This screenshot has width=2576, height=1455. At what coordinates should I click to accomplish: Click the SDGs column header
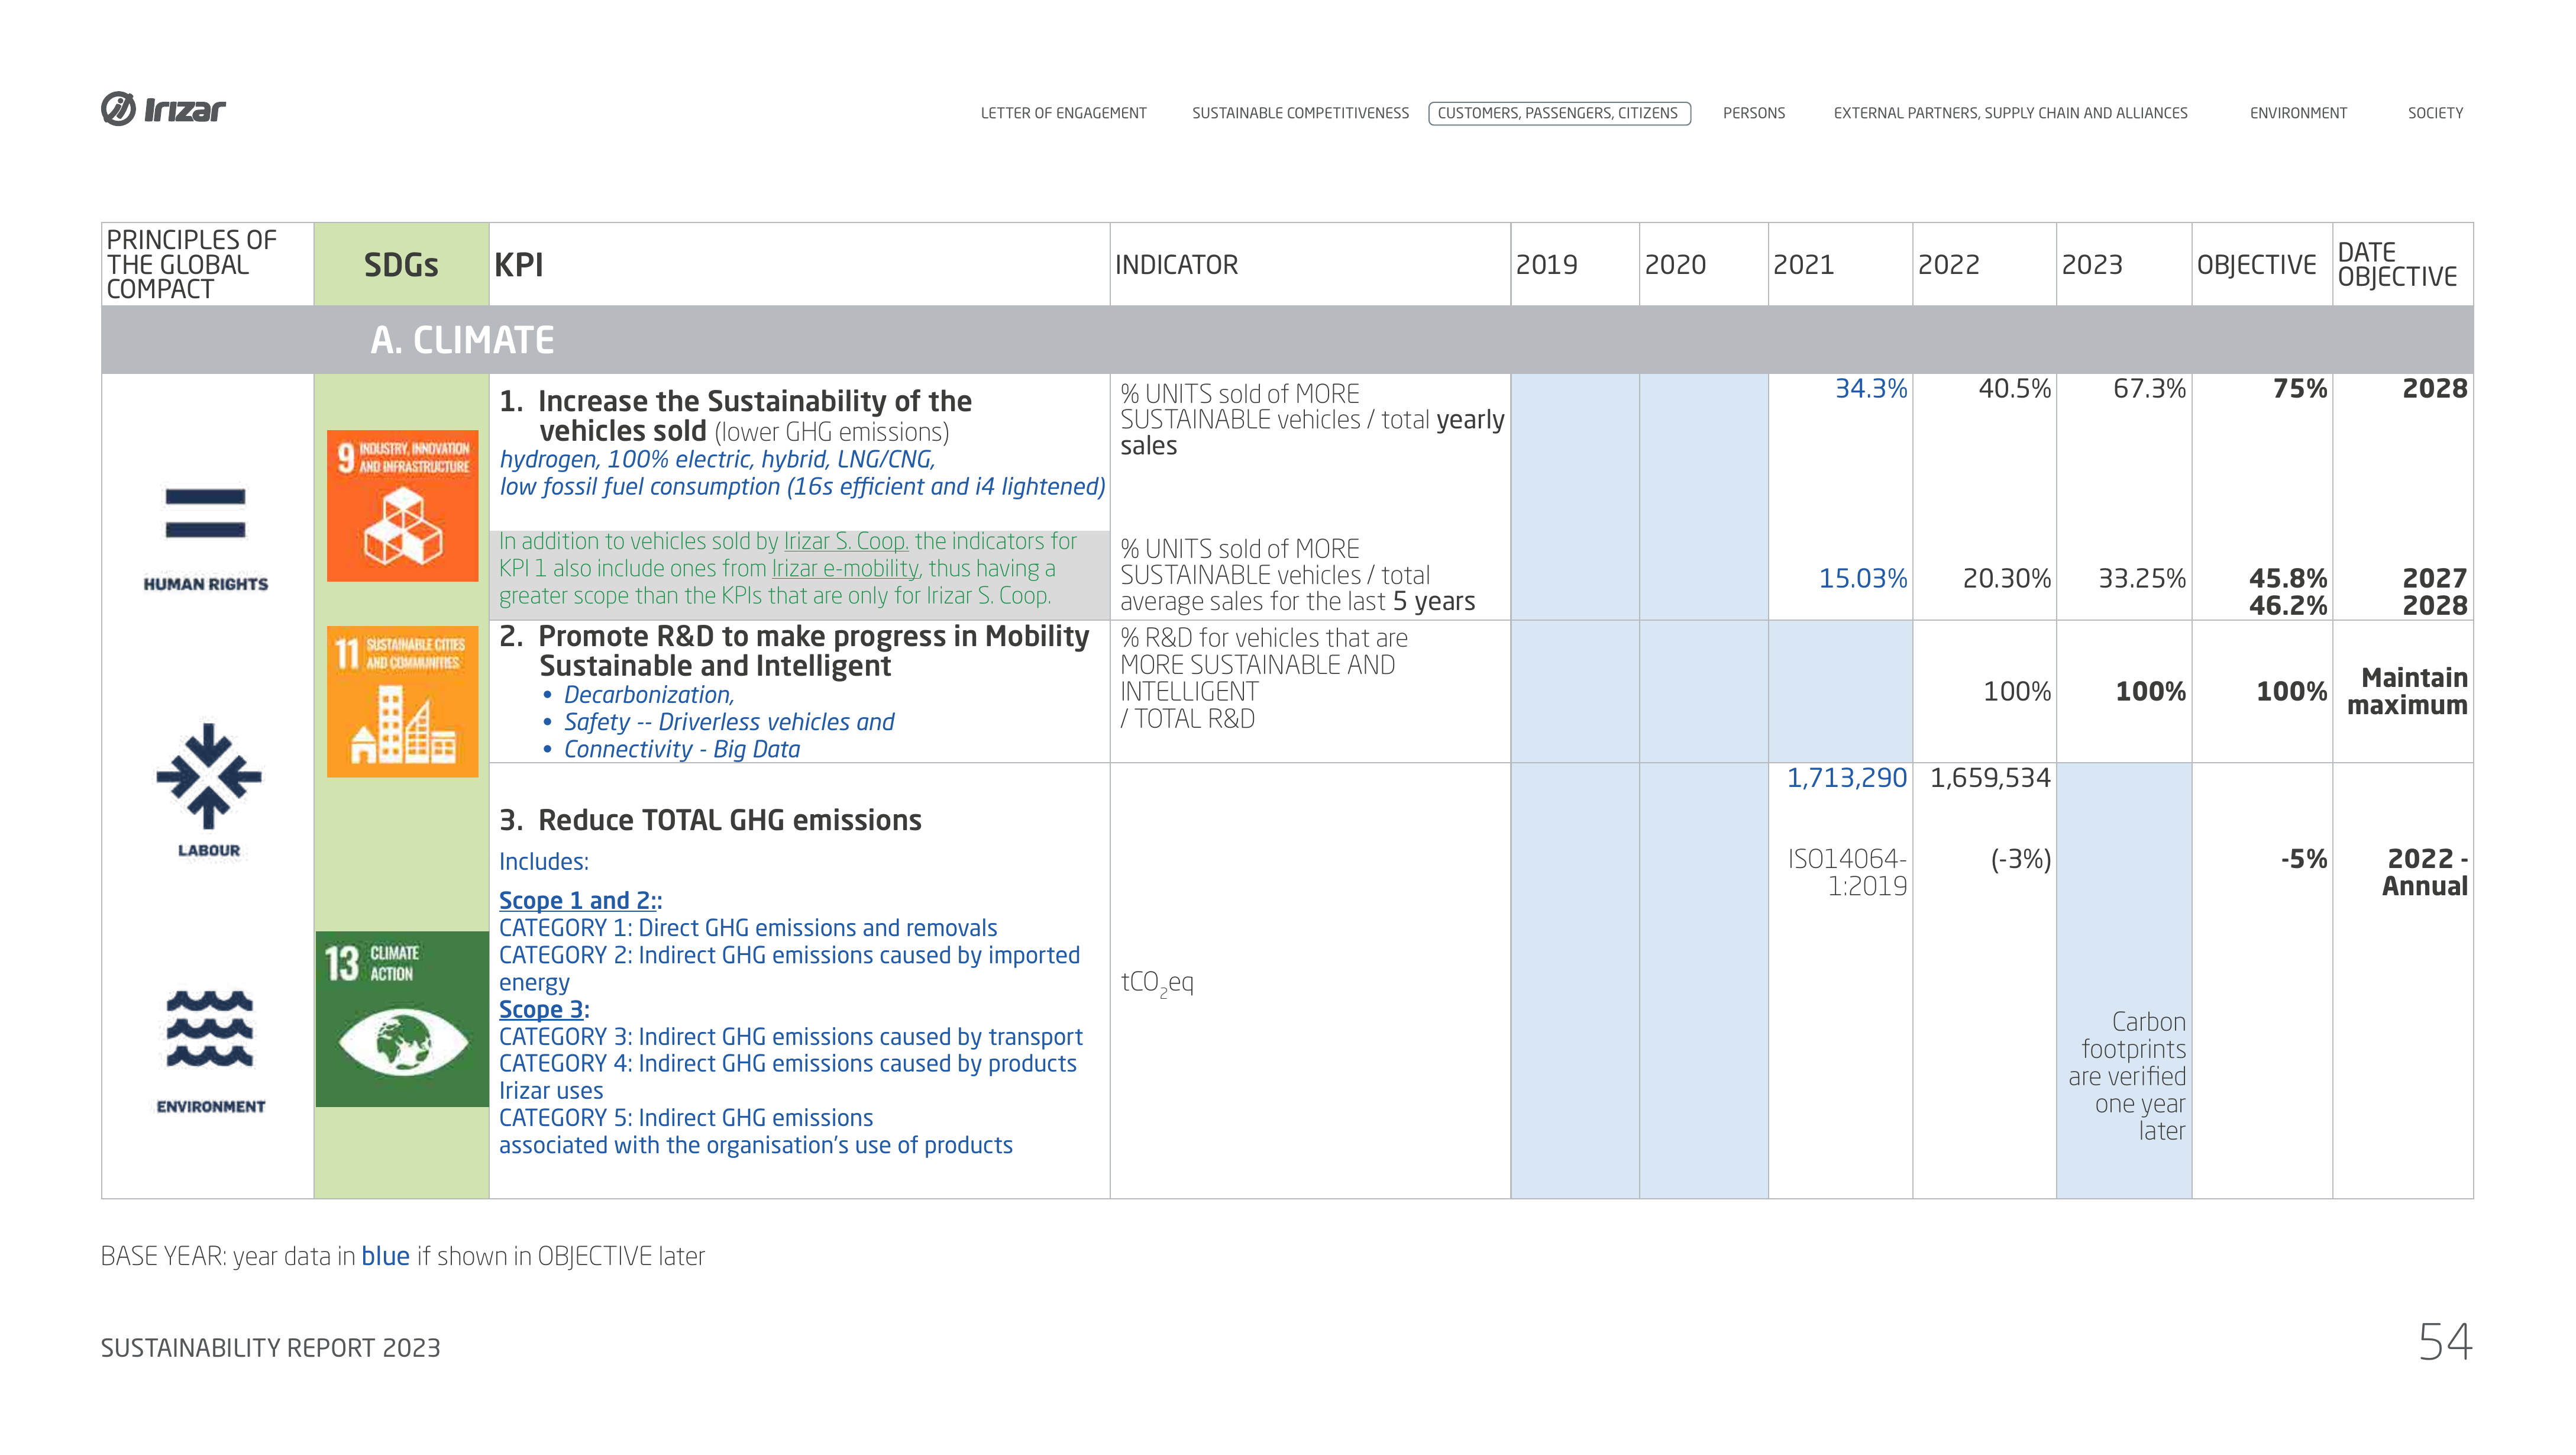(401, 264)
